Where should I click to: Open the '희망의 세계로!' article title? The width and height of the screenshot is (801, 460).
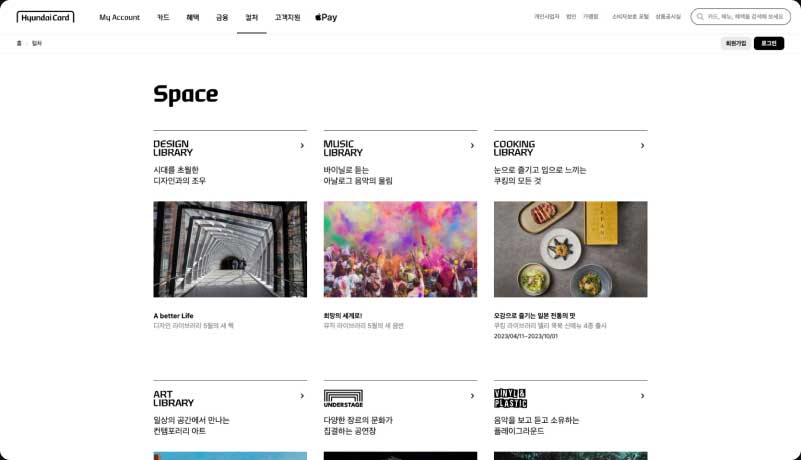click(x=343, y=316)
